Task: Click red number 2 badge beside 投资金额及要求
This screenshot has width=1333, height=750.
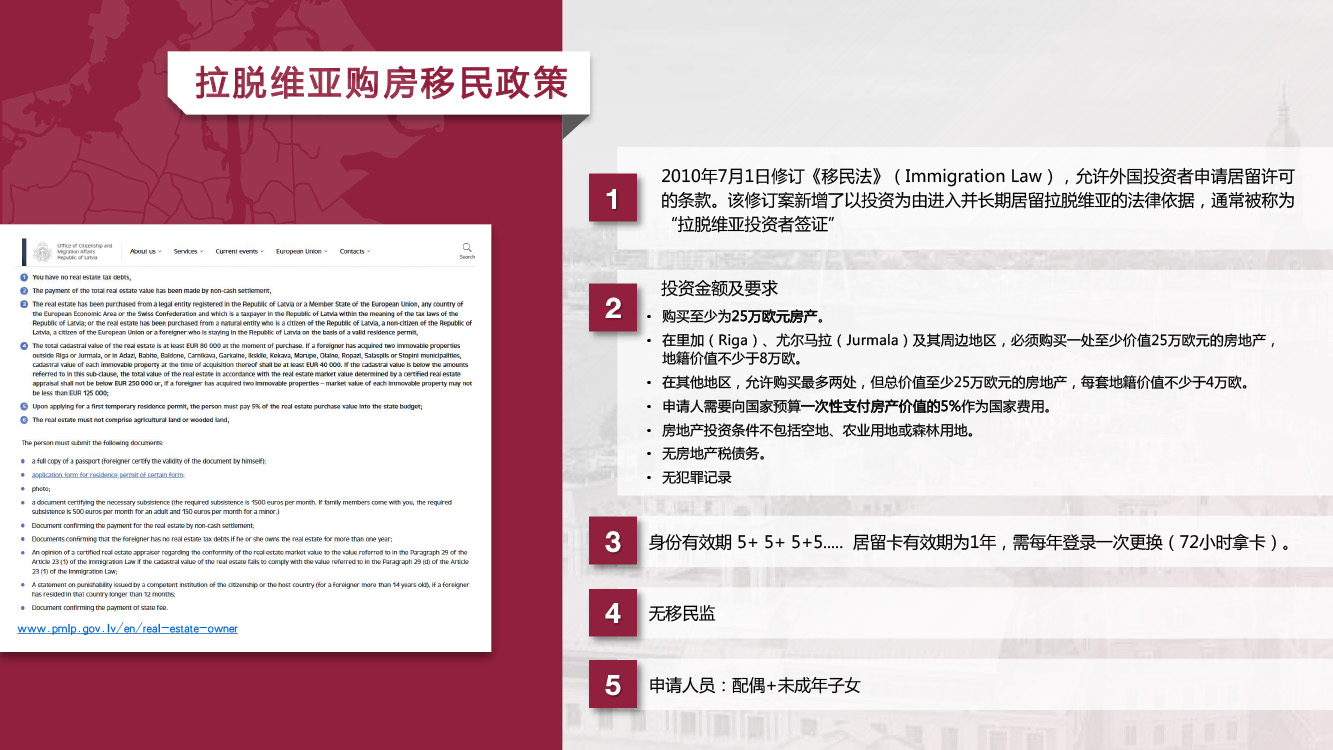Action: (x=613, y=308)
